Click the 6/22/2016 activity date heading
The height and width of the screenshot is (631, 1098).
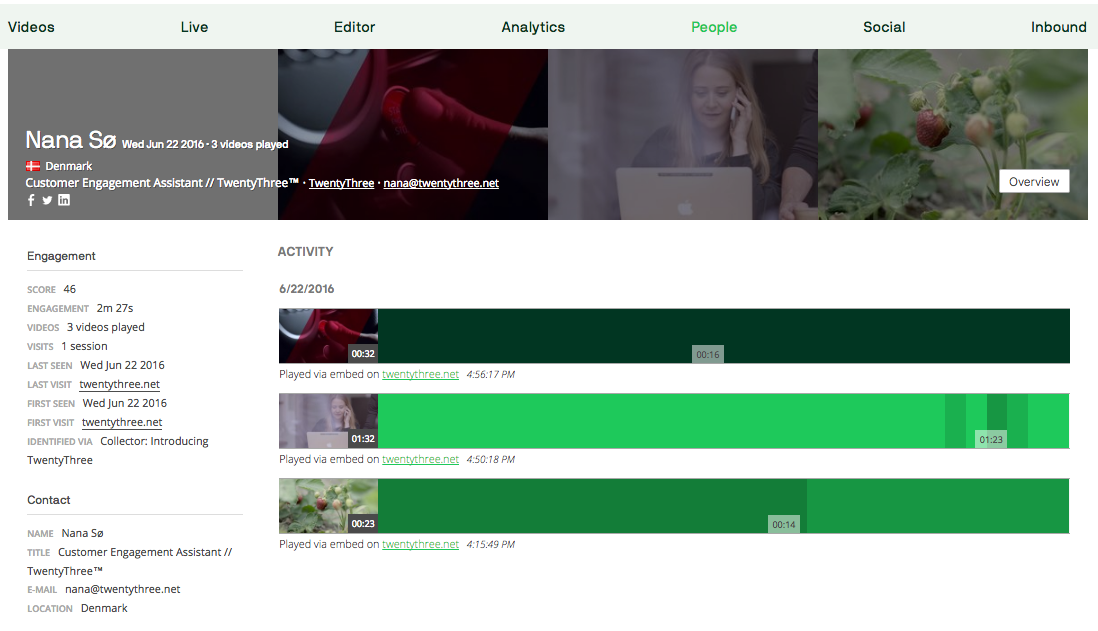307,289
